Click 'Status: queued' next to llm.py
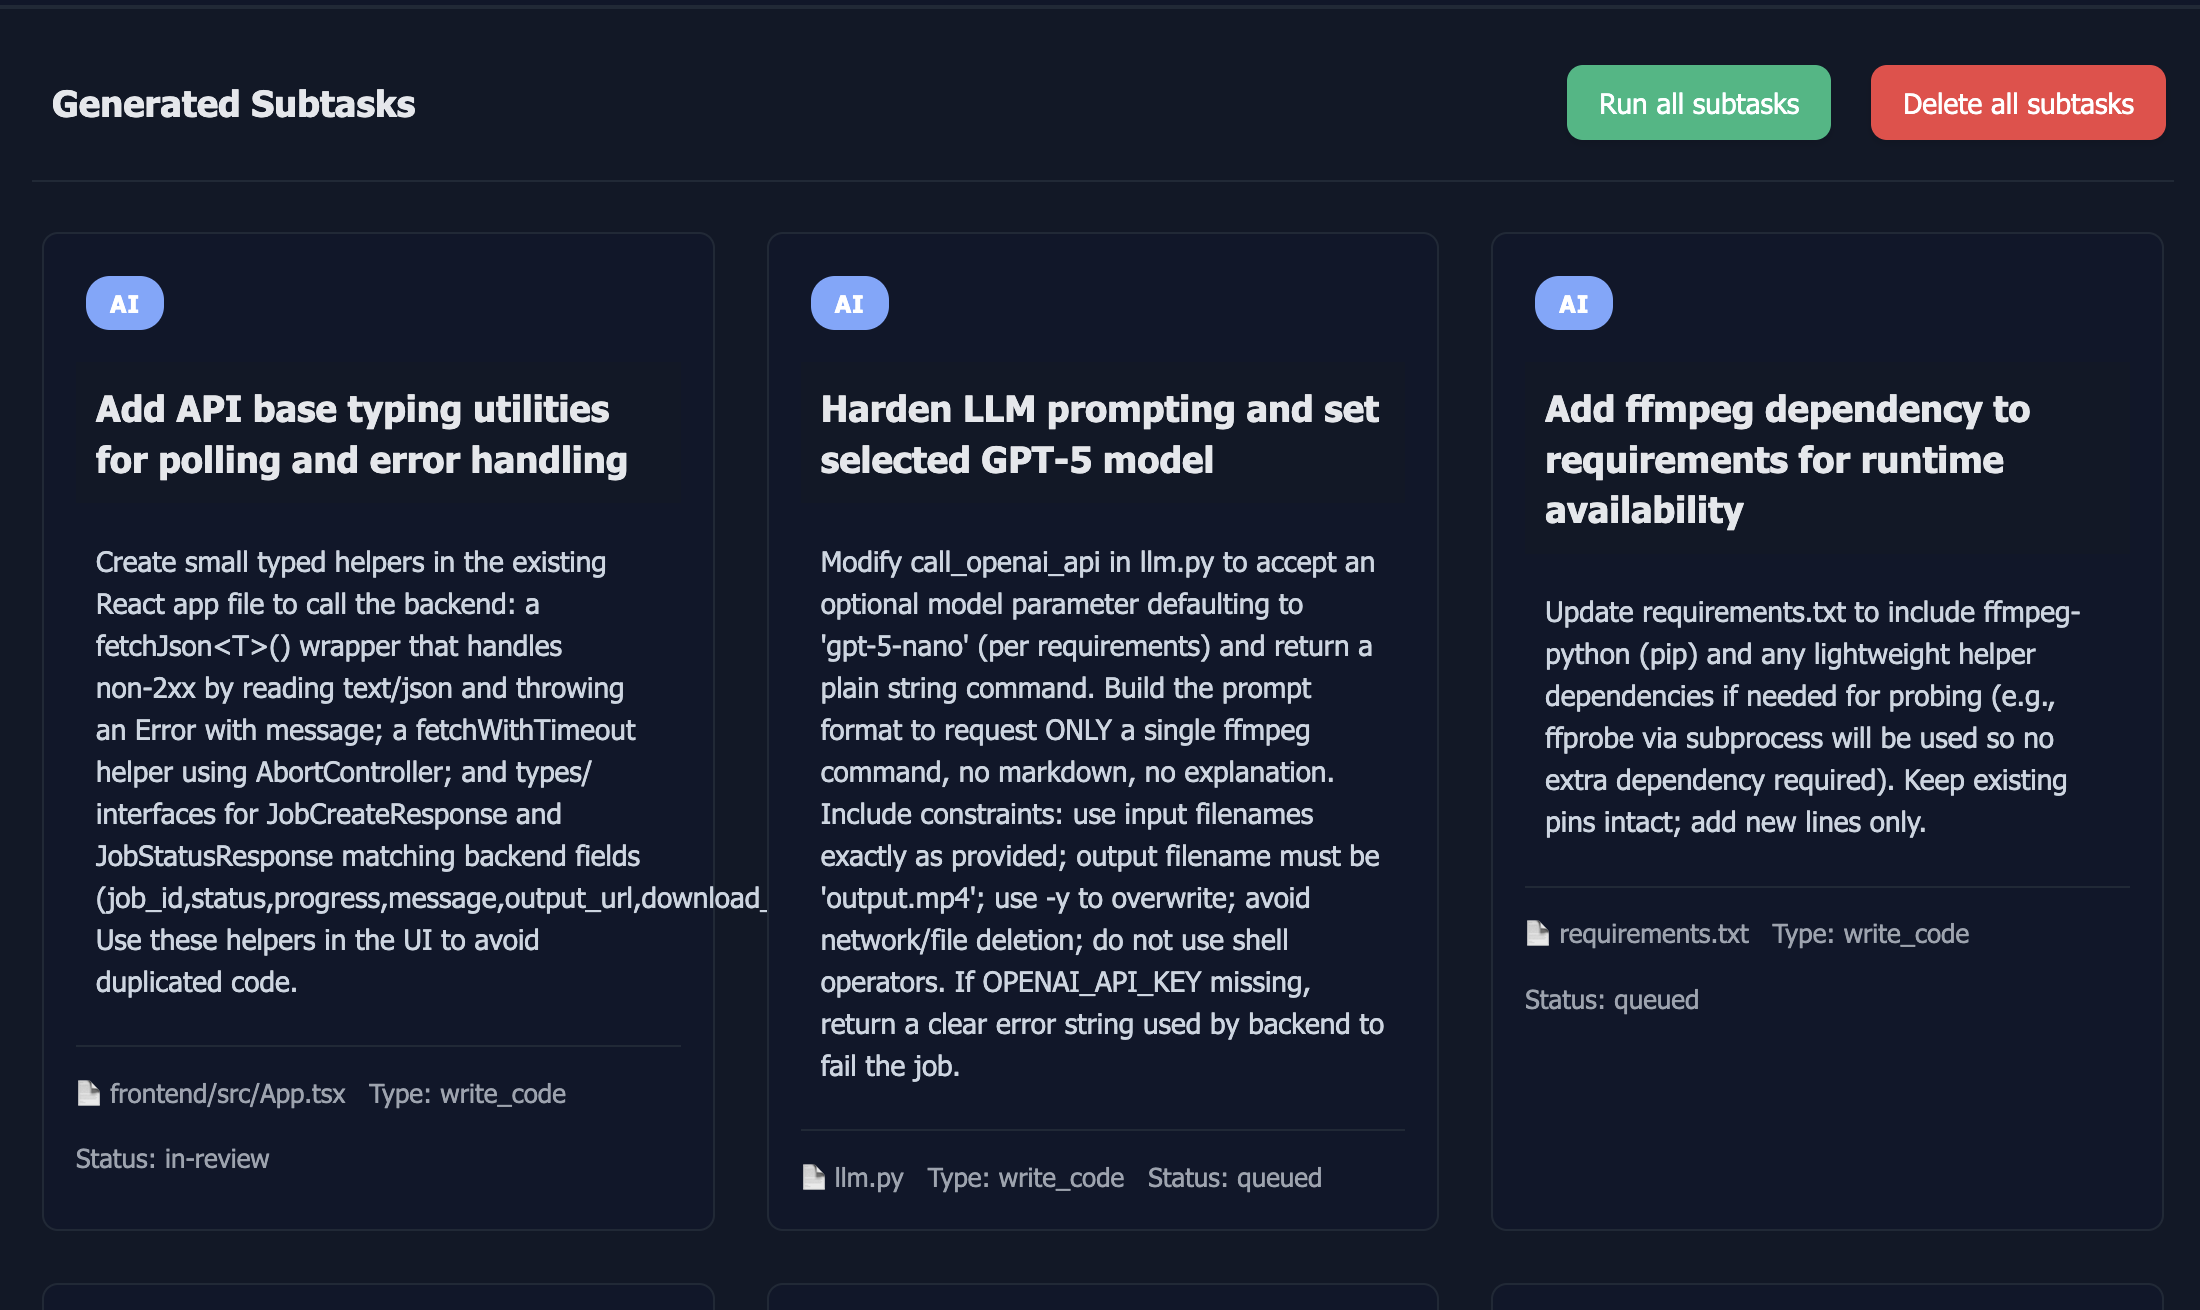Image resolution: width=2200 pixels, height=1310 pixels. 1235,1177
